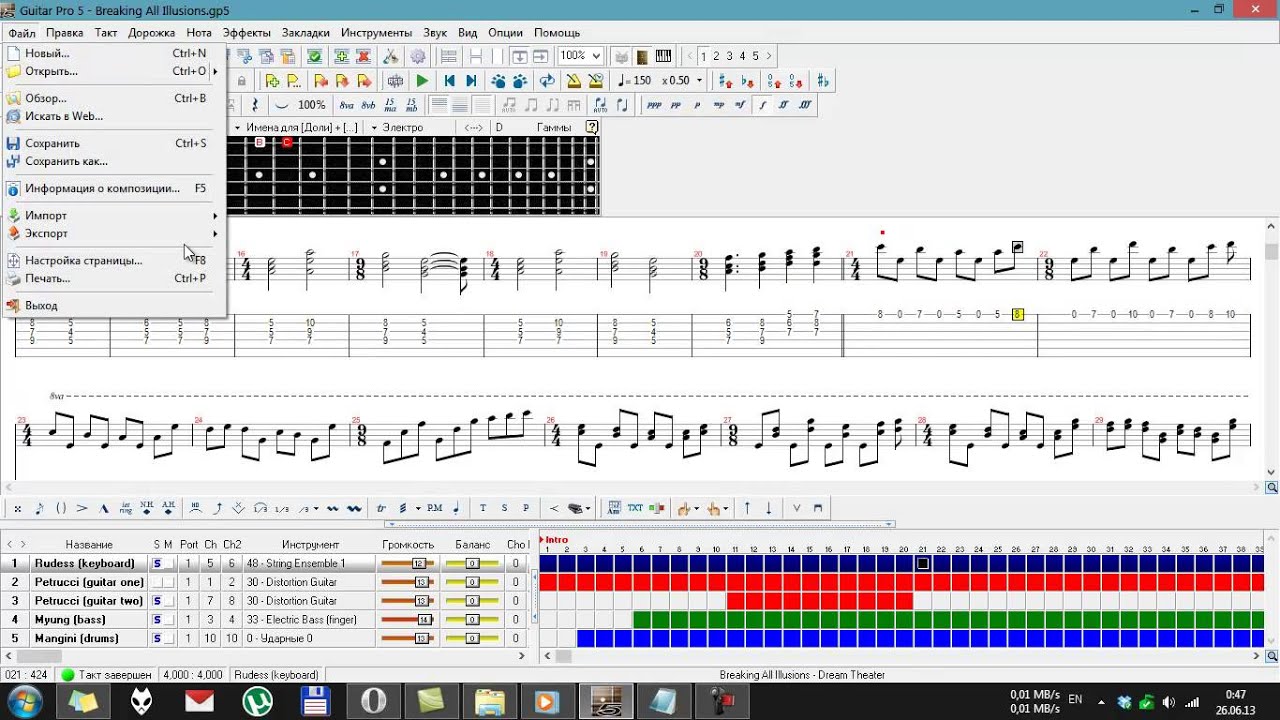Viewport: 1280px width, 720px height.
Task: Toggle Mute for Mangini (drums) track
Action: pyautogui.click(x=168, y=638)
